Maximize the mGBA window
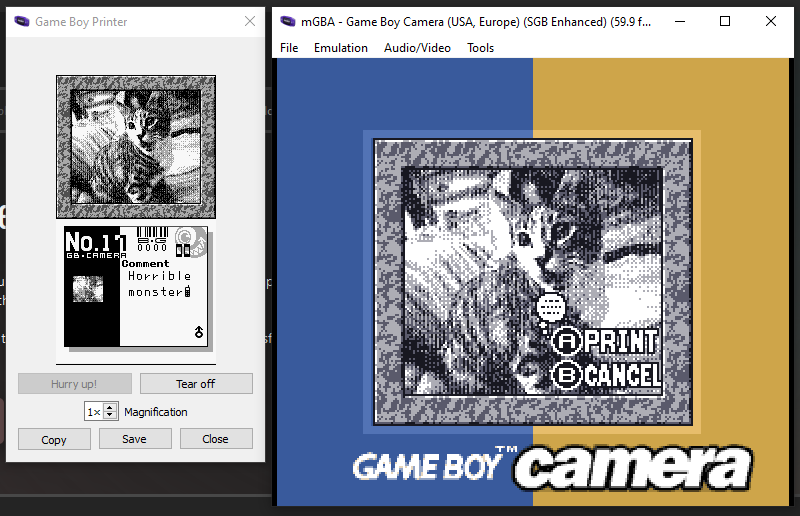The width and height of the screenshot is (800, 516). click(x=725, y=21)
